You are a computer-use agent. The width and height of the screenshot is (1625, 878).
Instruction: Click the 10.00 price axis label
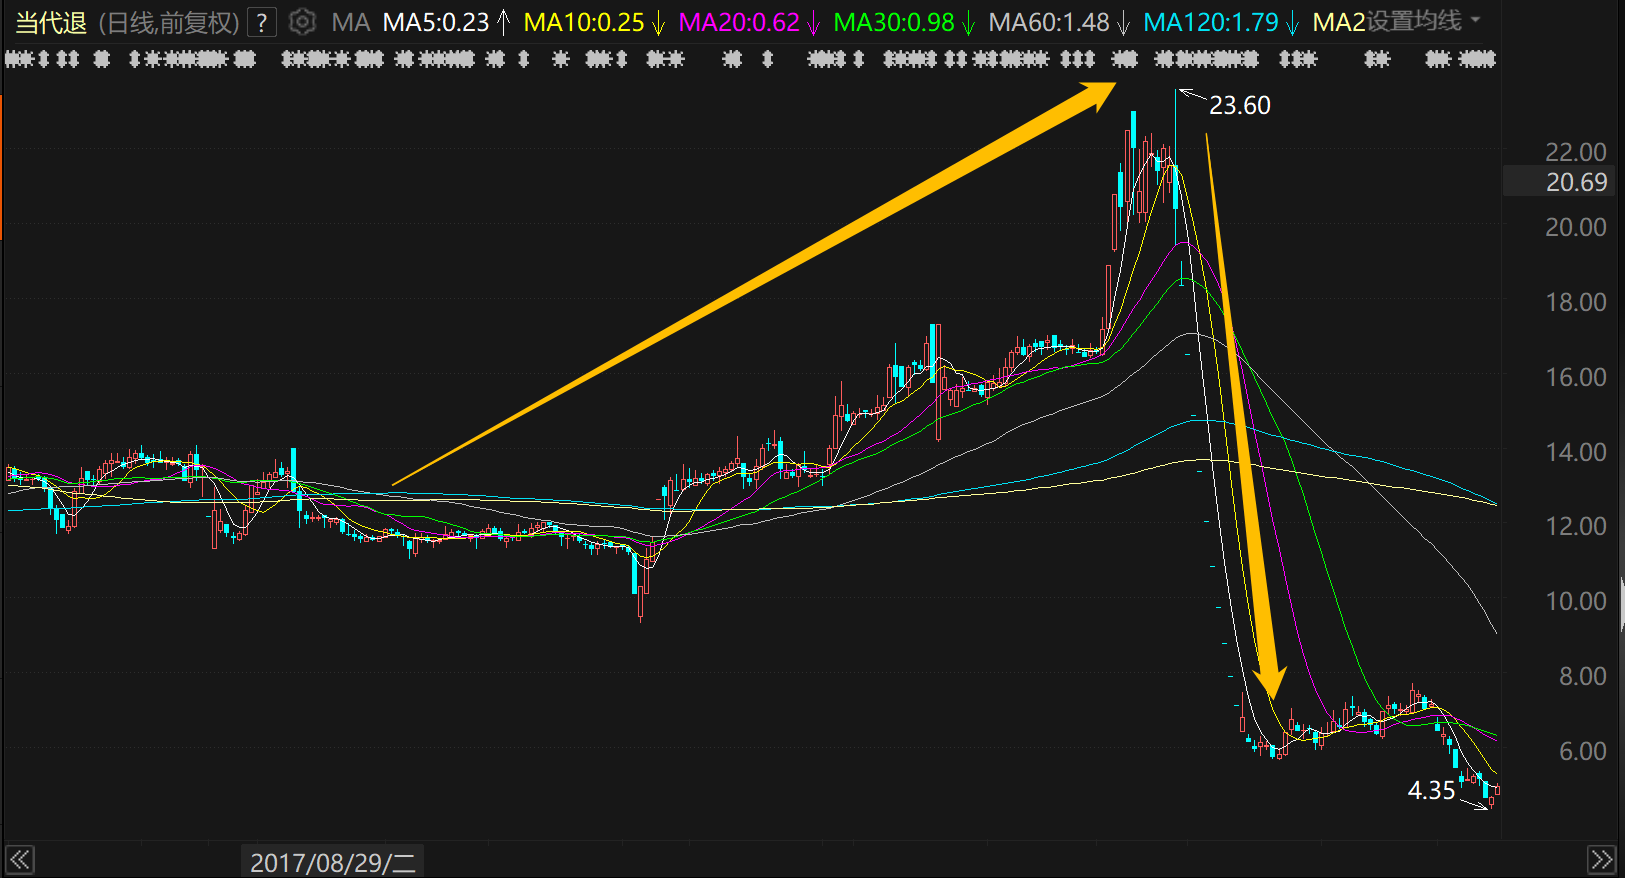pyautogui.click(x=1576, y=601)
